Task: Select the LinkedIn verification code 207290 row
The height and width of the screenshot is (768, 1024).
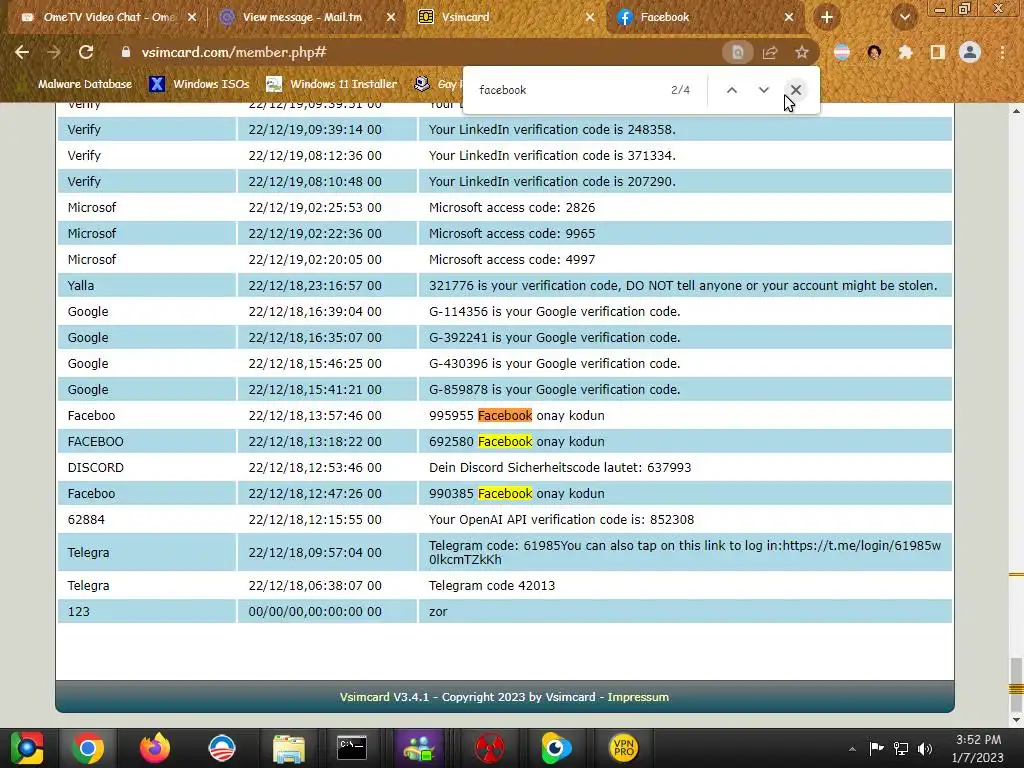Action: tap(504, 182)
